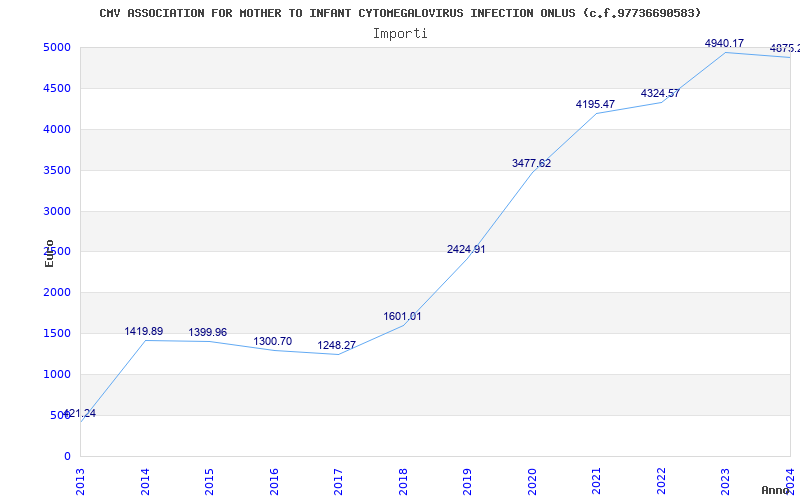800x500 pixels.
Task: Select the data label 2424.91
Action: click(466, 249)
